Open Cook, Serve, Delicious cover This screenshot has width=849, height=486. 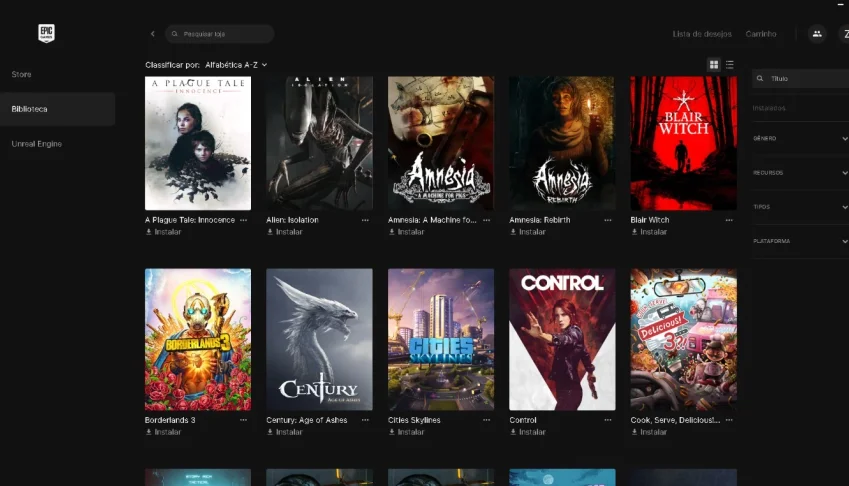coord(683,339)
